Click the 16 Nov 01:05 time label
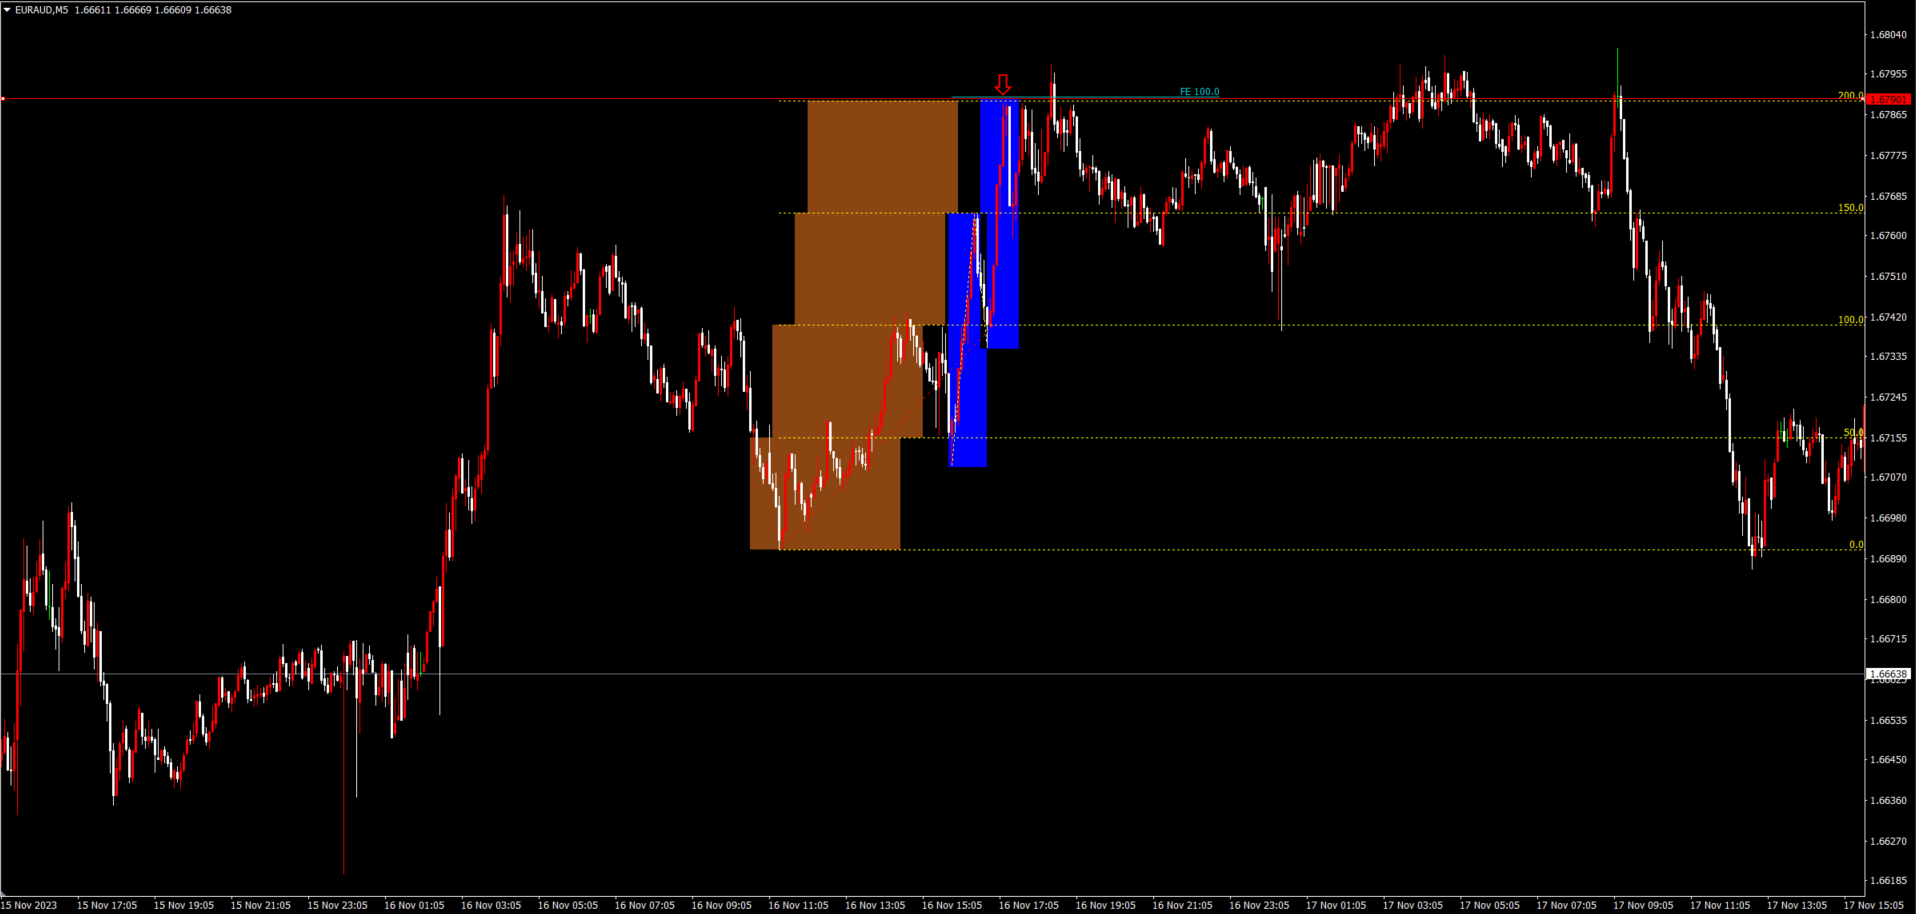Image resolution: width=1916 pixels, height=914 pixels. (414, 905)
